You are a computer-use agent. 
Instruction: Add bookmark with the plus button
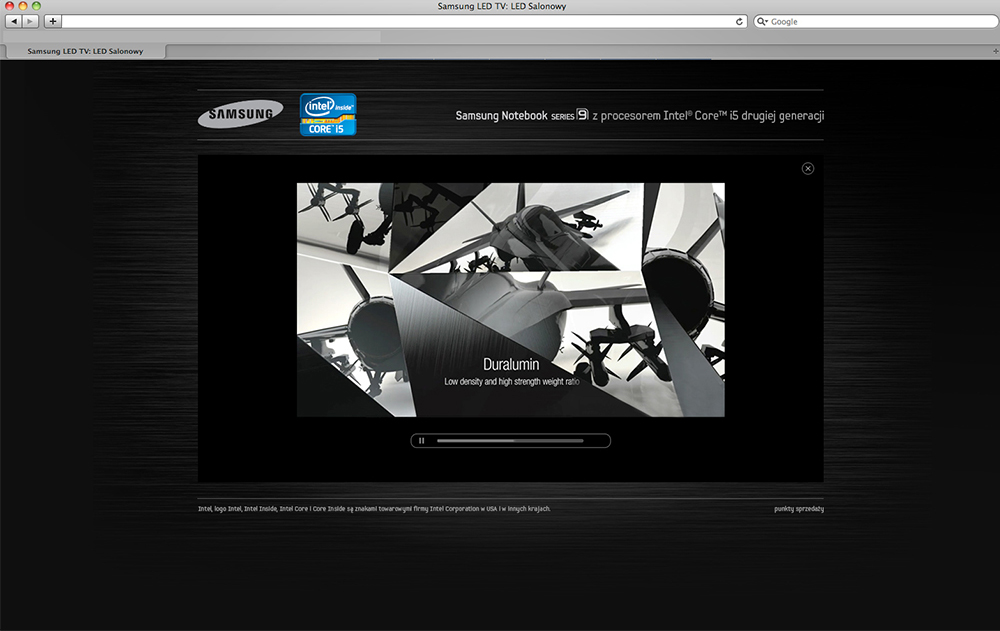(52, 21)
